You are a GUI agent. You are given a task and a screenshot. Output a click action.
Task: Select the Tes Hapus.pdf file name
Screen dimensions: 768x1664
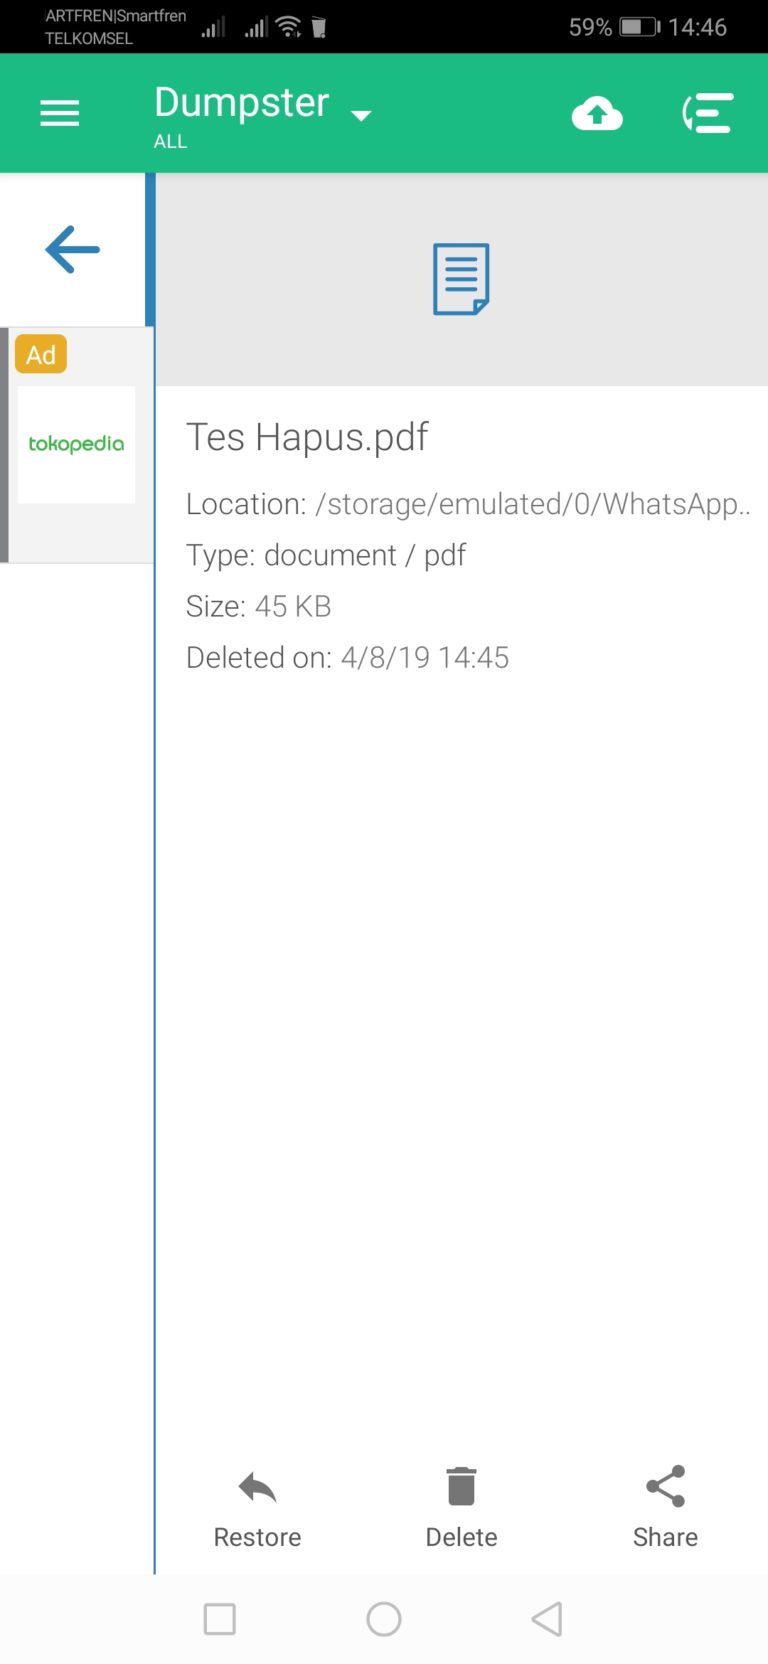pyautogui.click(x=307, y=437)
